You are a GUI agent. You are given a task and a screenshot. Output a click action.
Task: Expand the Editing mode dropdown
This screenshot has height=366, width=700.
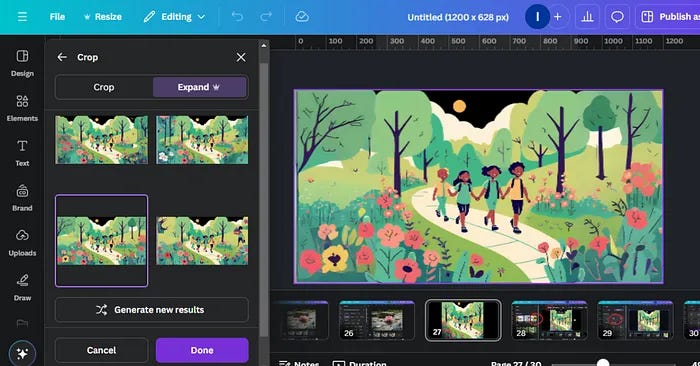pyautogui.click(x=175, y=17)
